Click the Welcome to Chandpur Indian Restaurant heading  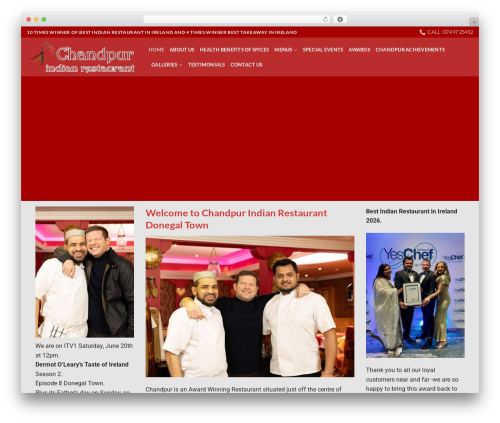click(236, 219)
